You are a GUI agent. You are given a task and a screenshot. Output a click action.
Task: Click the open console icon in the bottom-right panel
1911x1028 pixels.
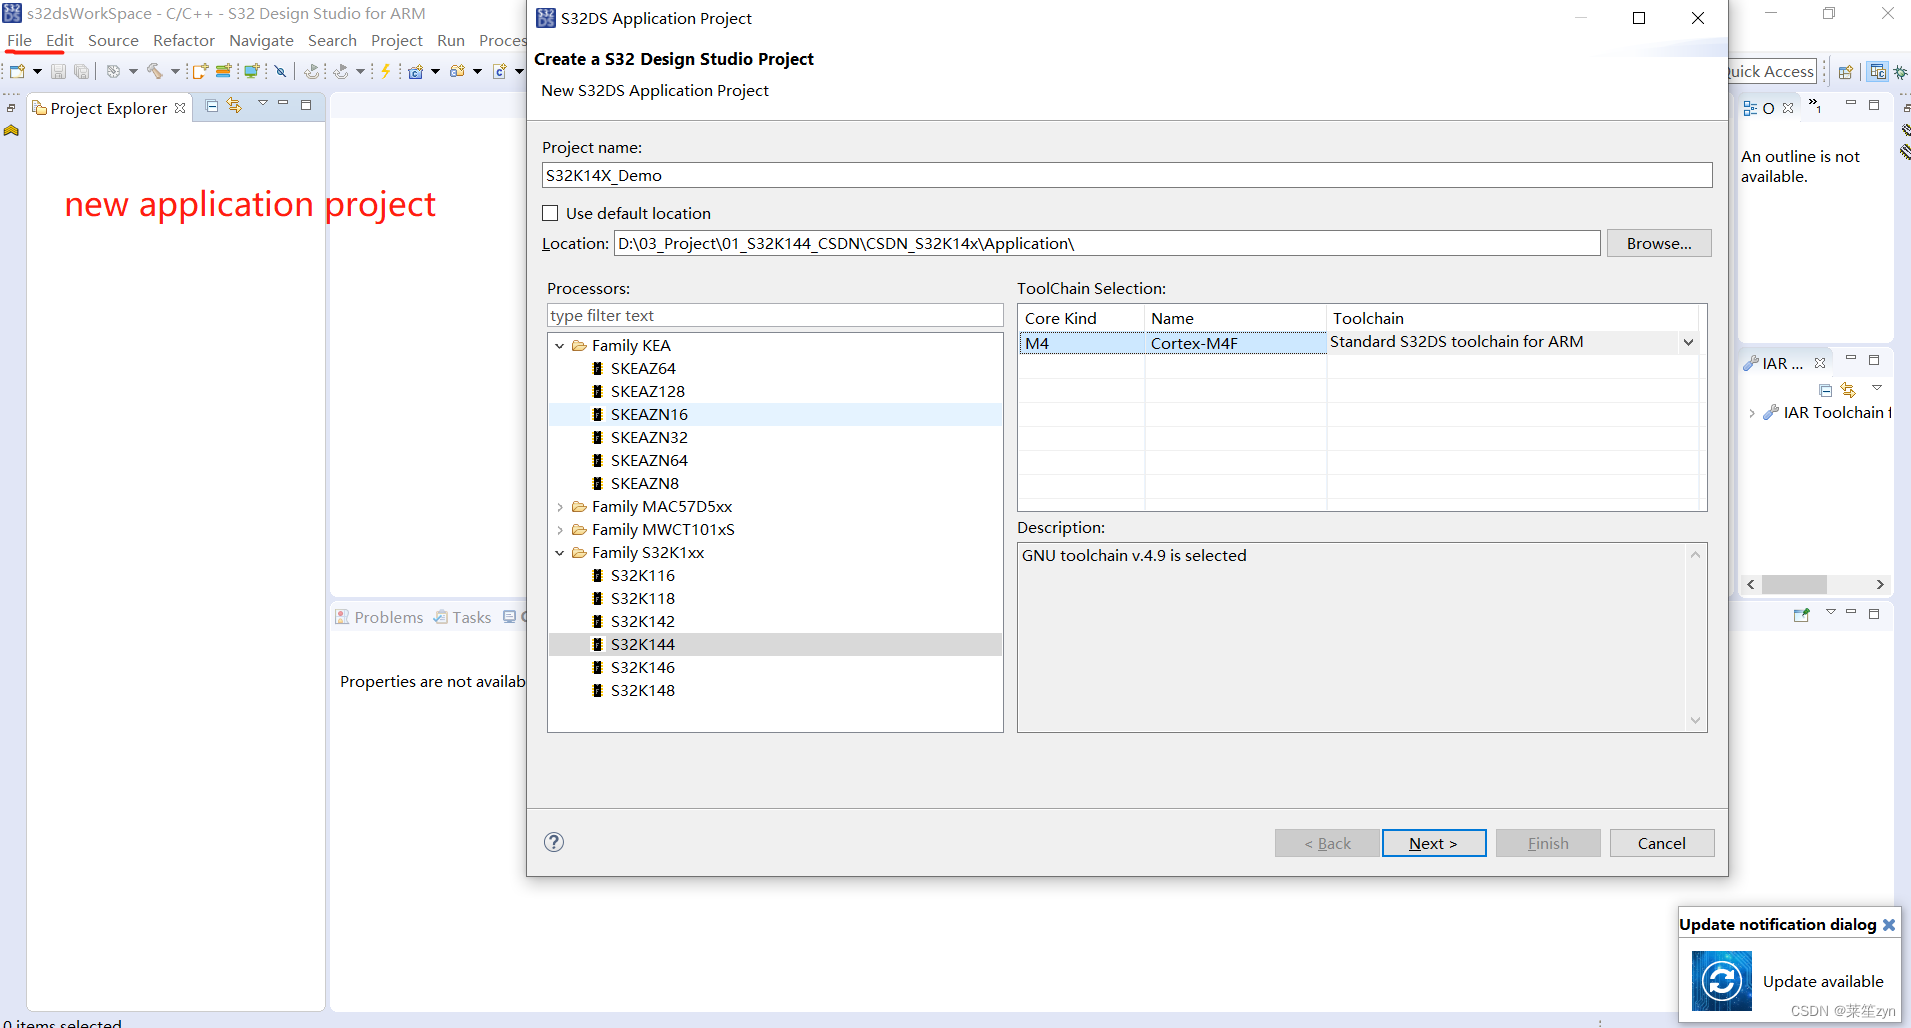coord(1802,614)
